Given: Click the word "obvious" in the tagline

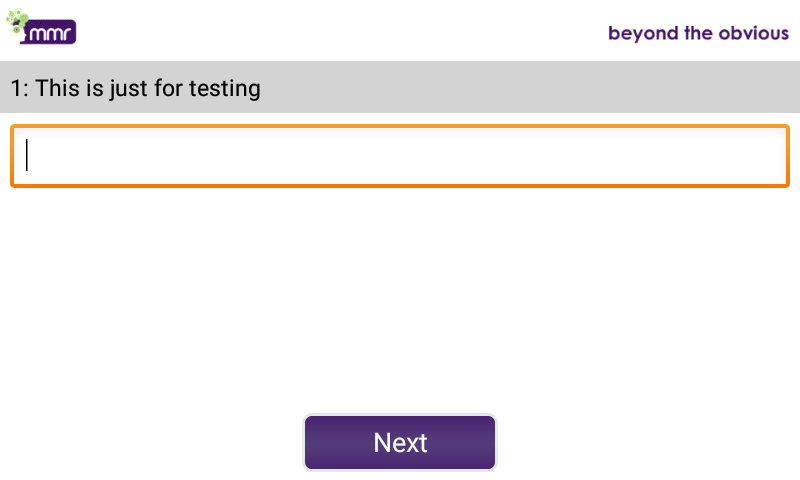Looking at the screenshot, I should [x=753, y=33].
